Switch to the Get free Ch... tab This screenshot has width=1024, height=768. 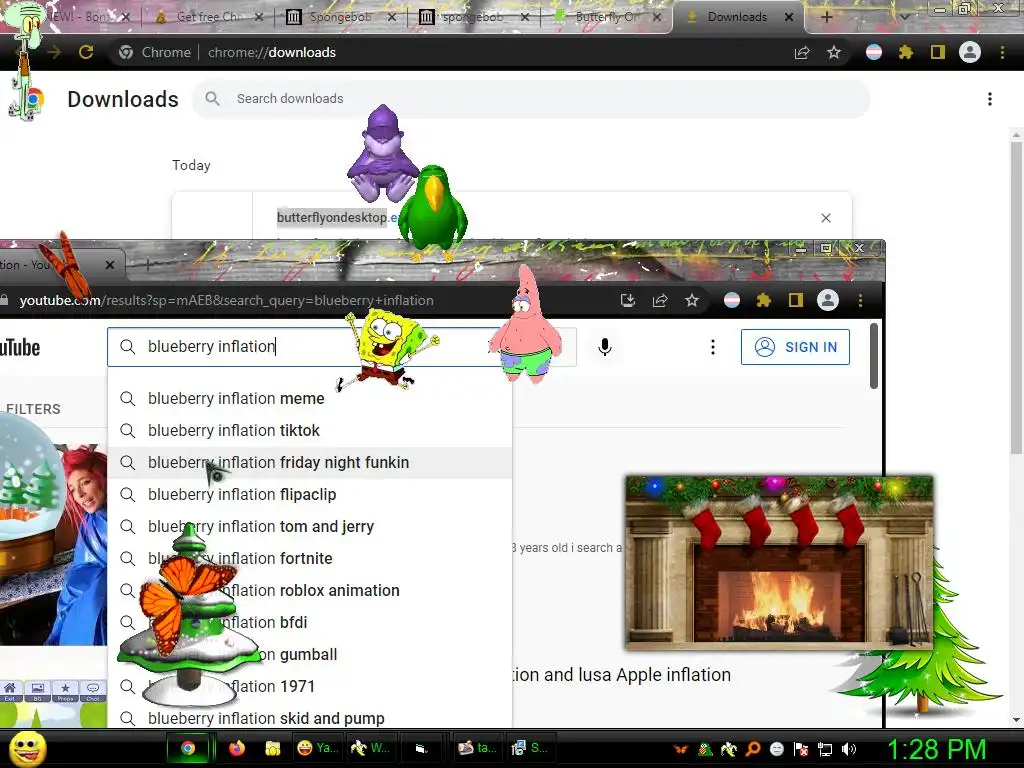click(x=208, y=17)
